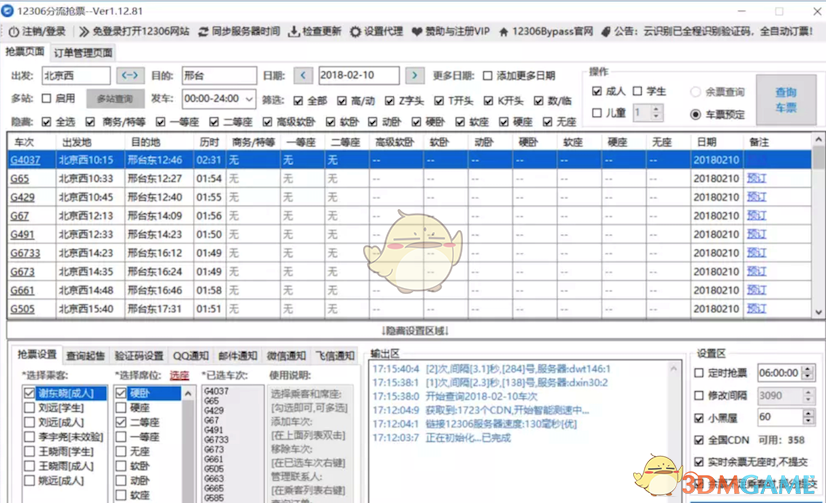The width and height of the screenshot is (826, 503).
Task: Check the 学生 checkbox in 操作
Action: (x=637, y=91)
